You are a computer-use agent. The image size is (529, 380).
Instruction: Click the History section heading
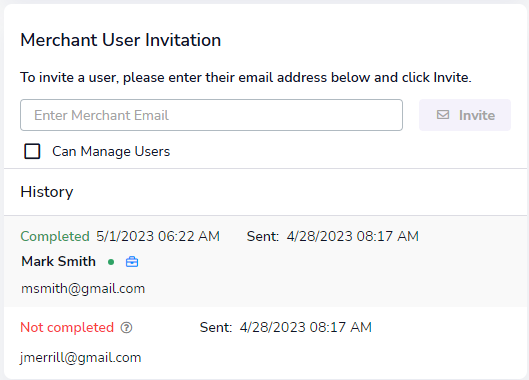(47, 192)
